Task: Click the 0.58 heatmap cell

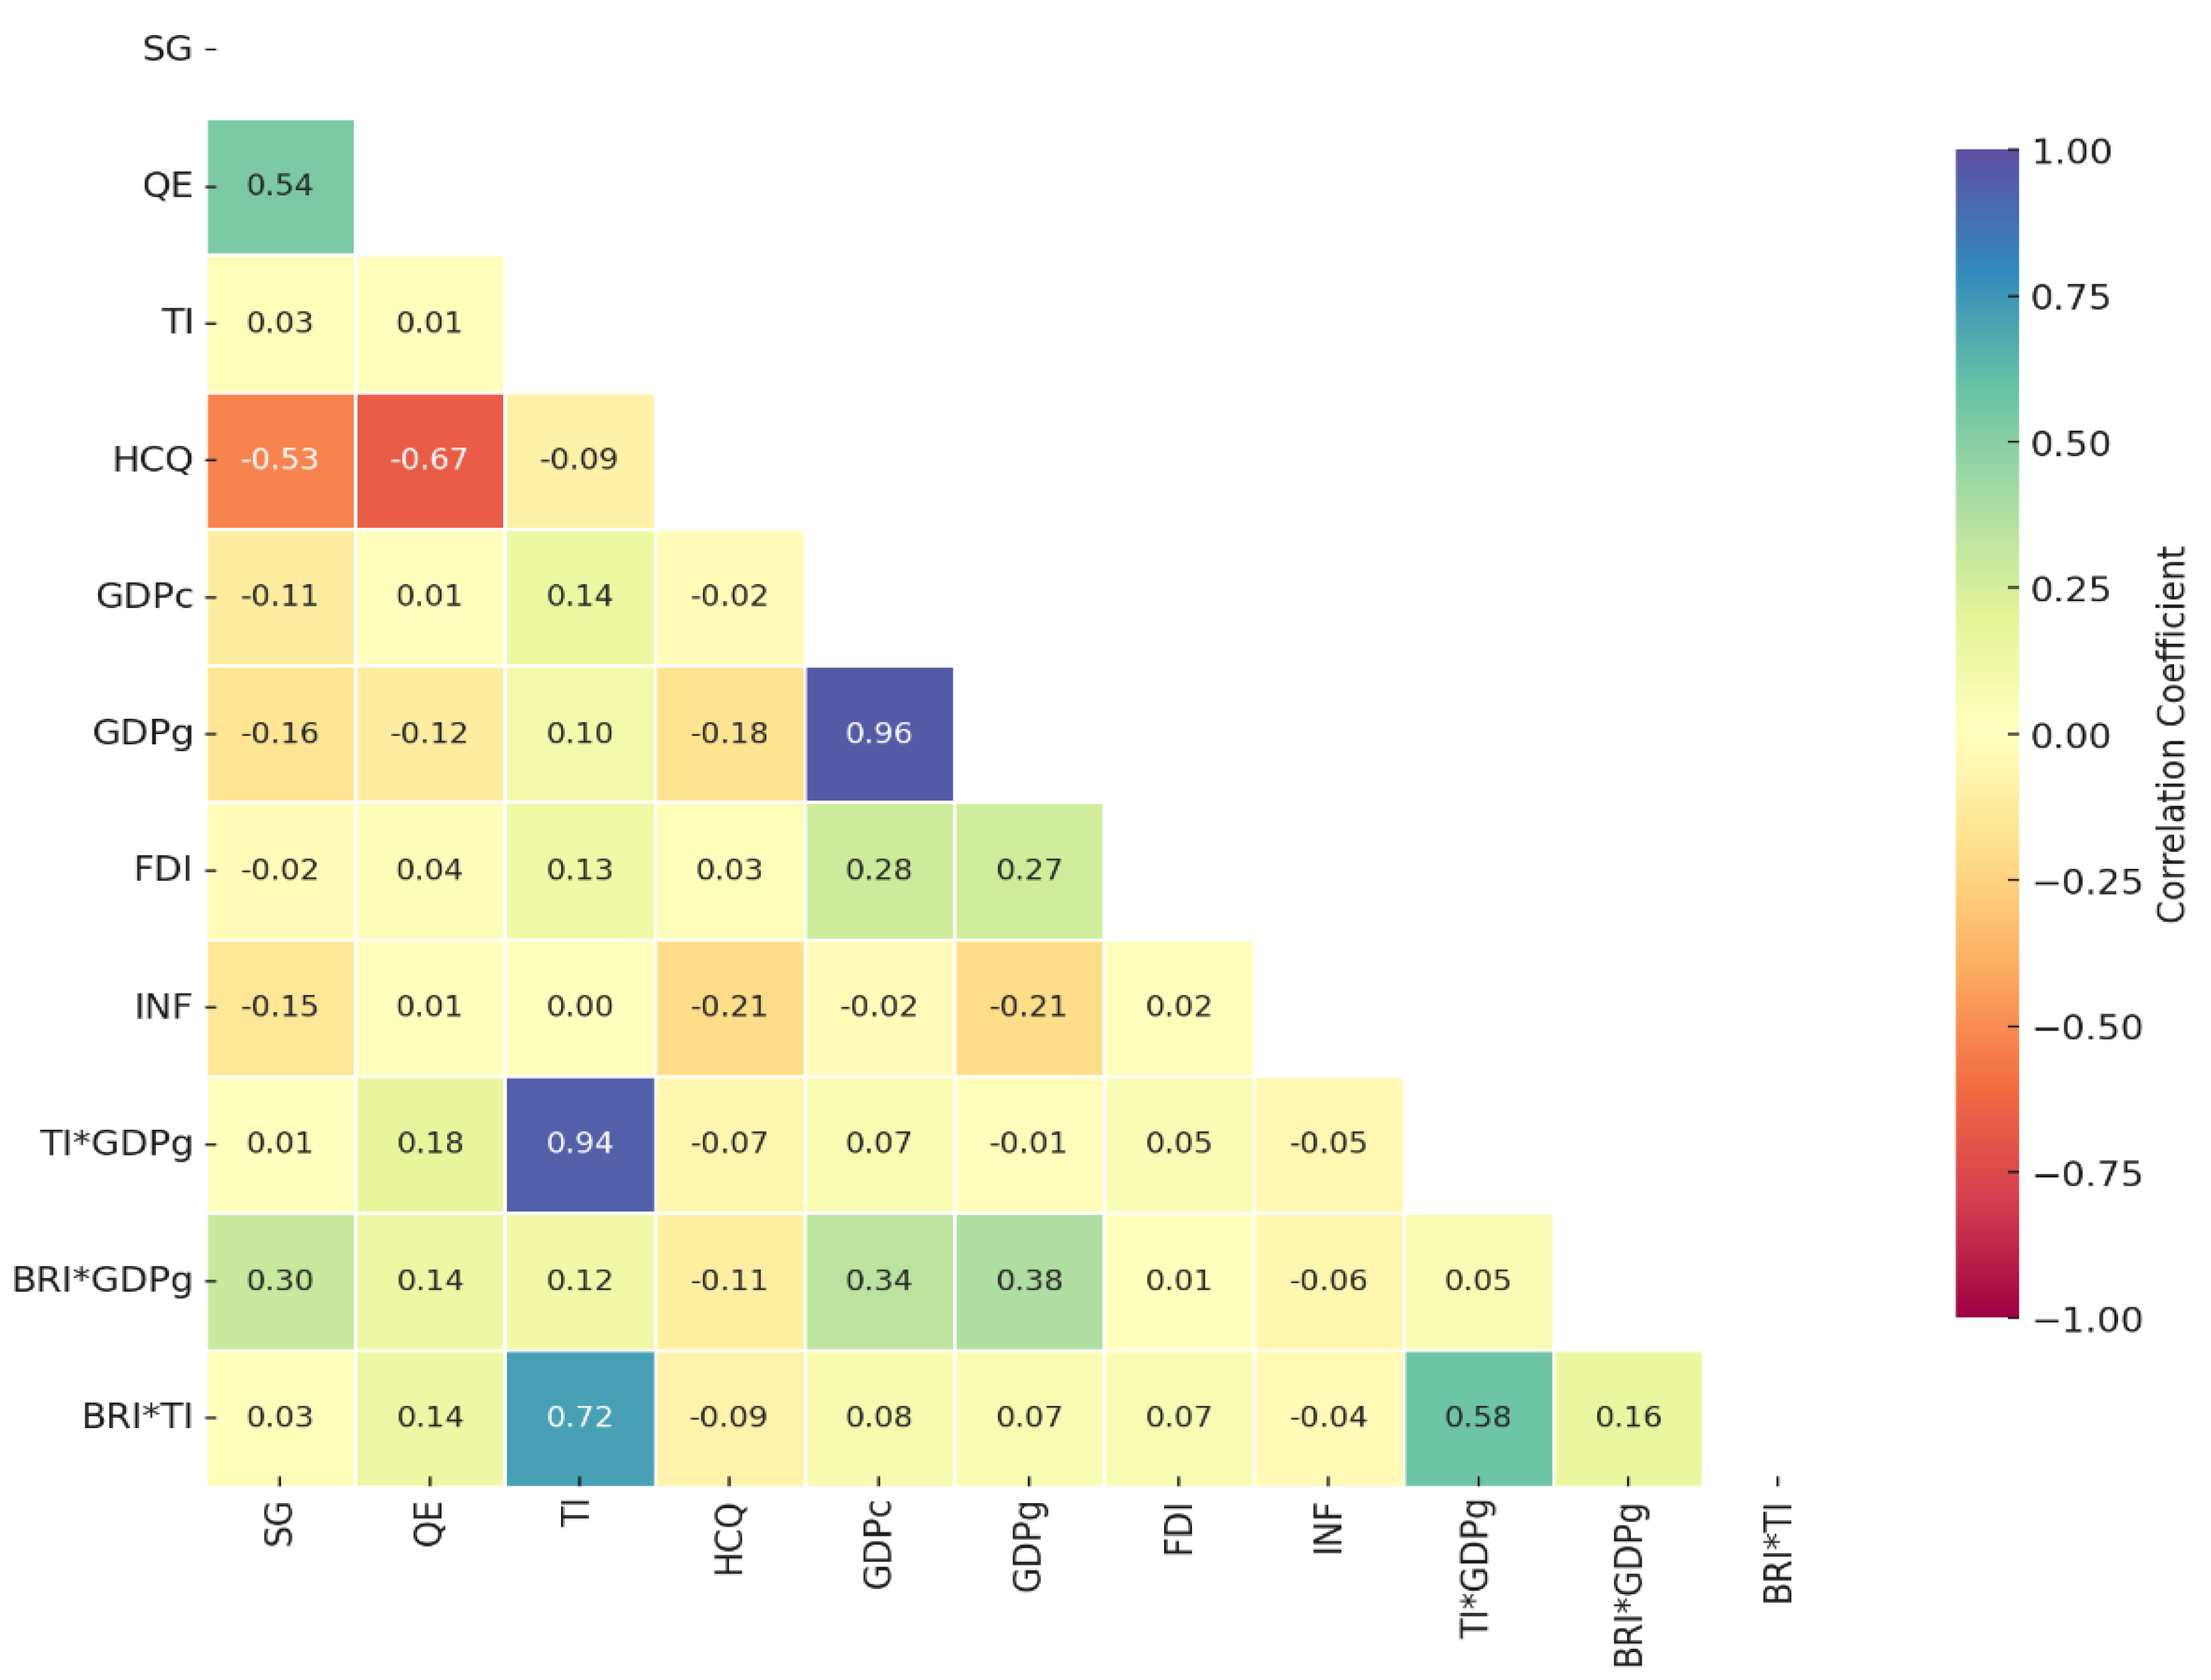Action: point(1478,1417)
